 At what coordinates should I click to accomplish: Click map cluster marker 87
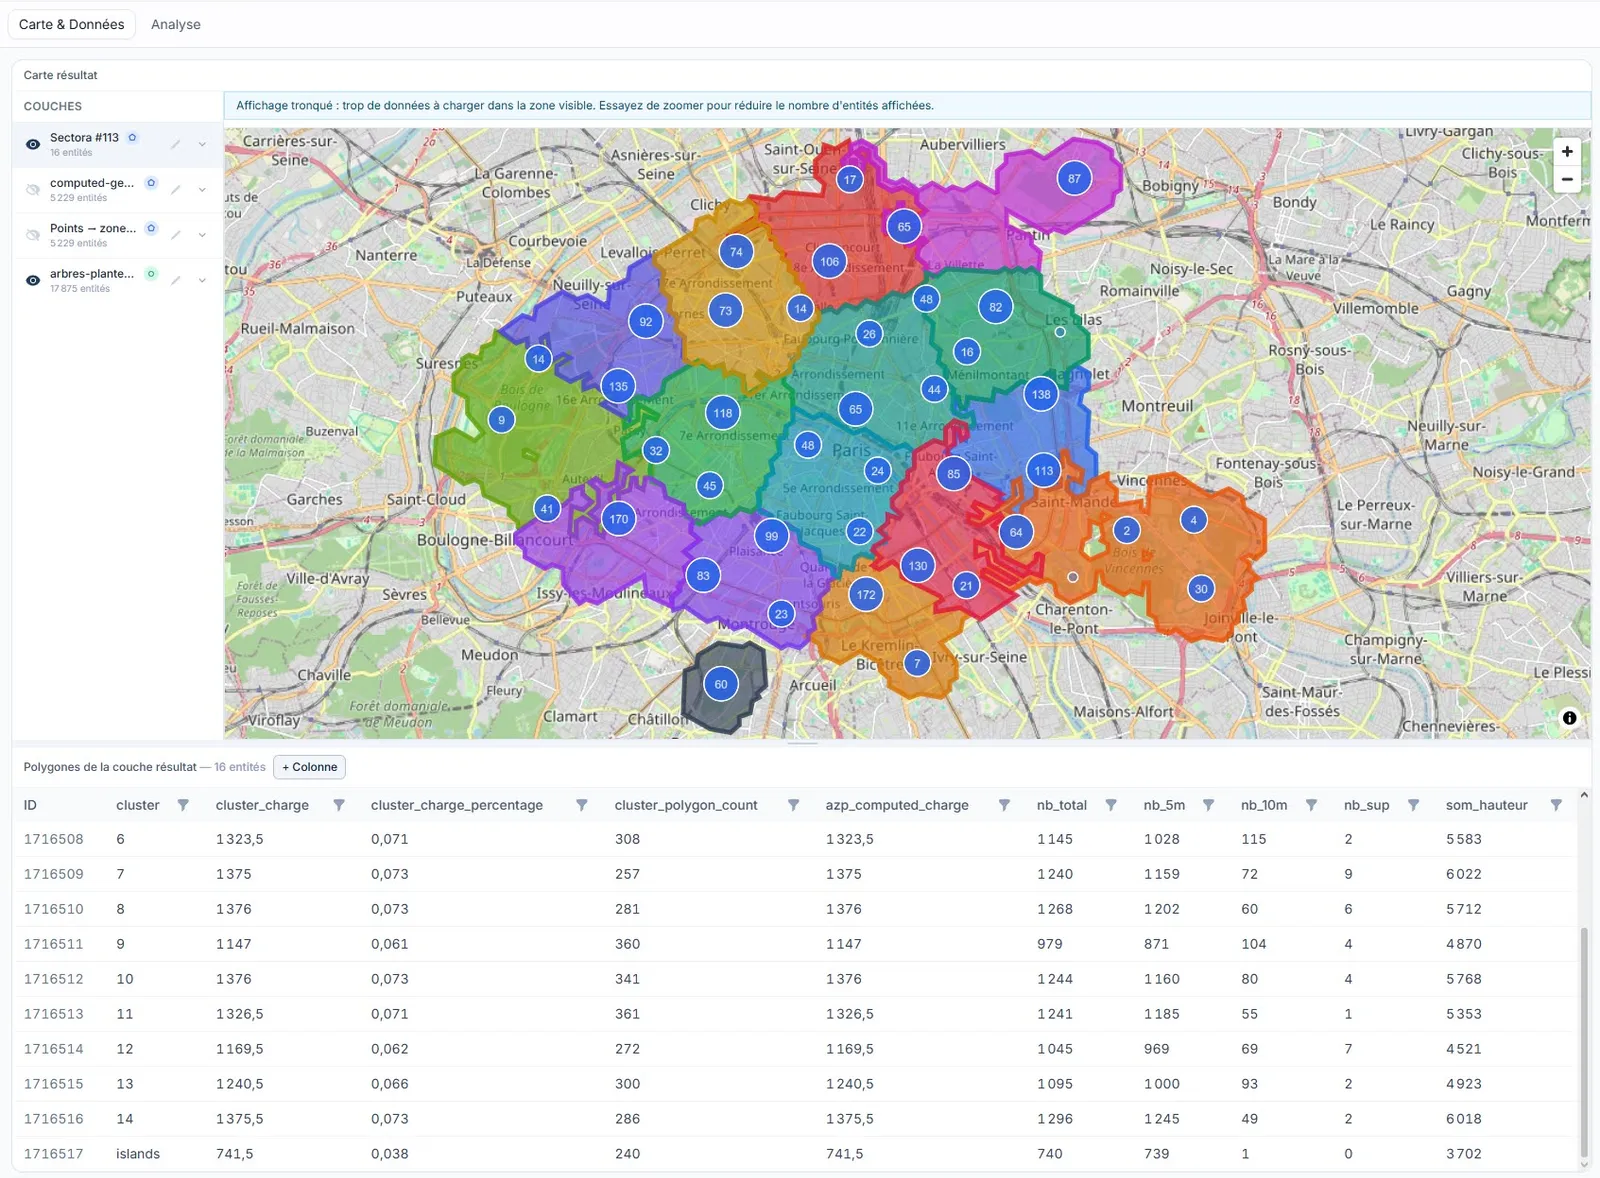(x=1074, y=179)
